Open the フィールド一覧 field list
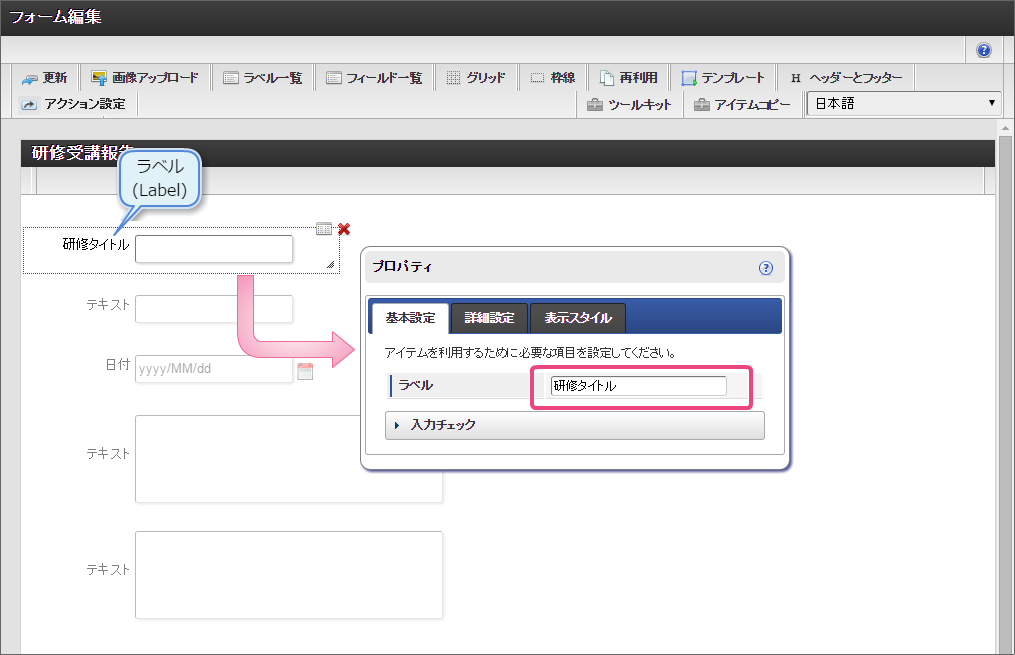 [x=374, y=78]
